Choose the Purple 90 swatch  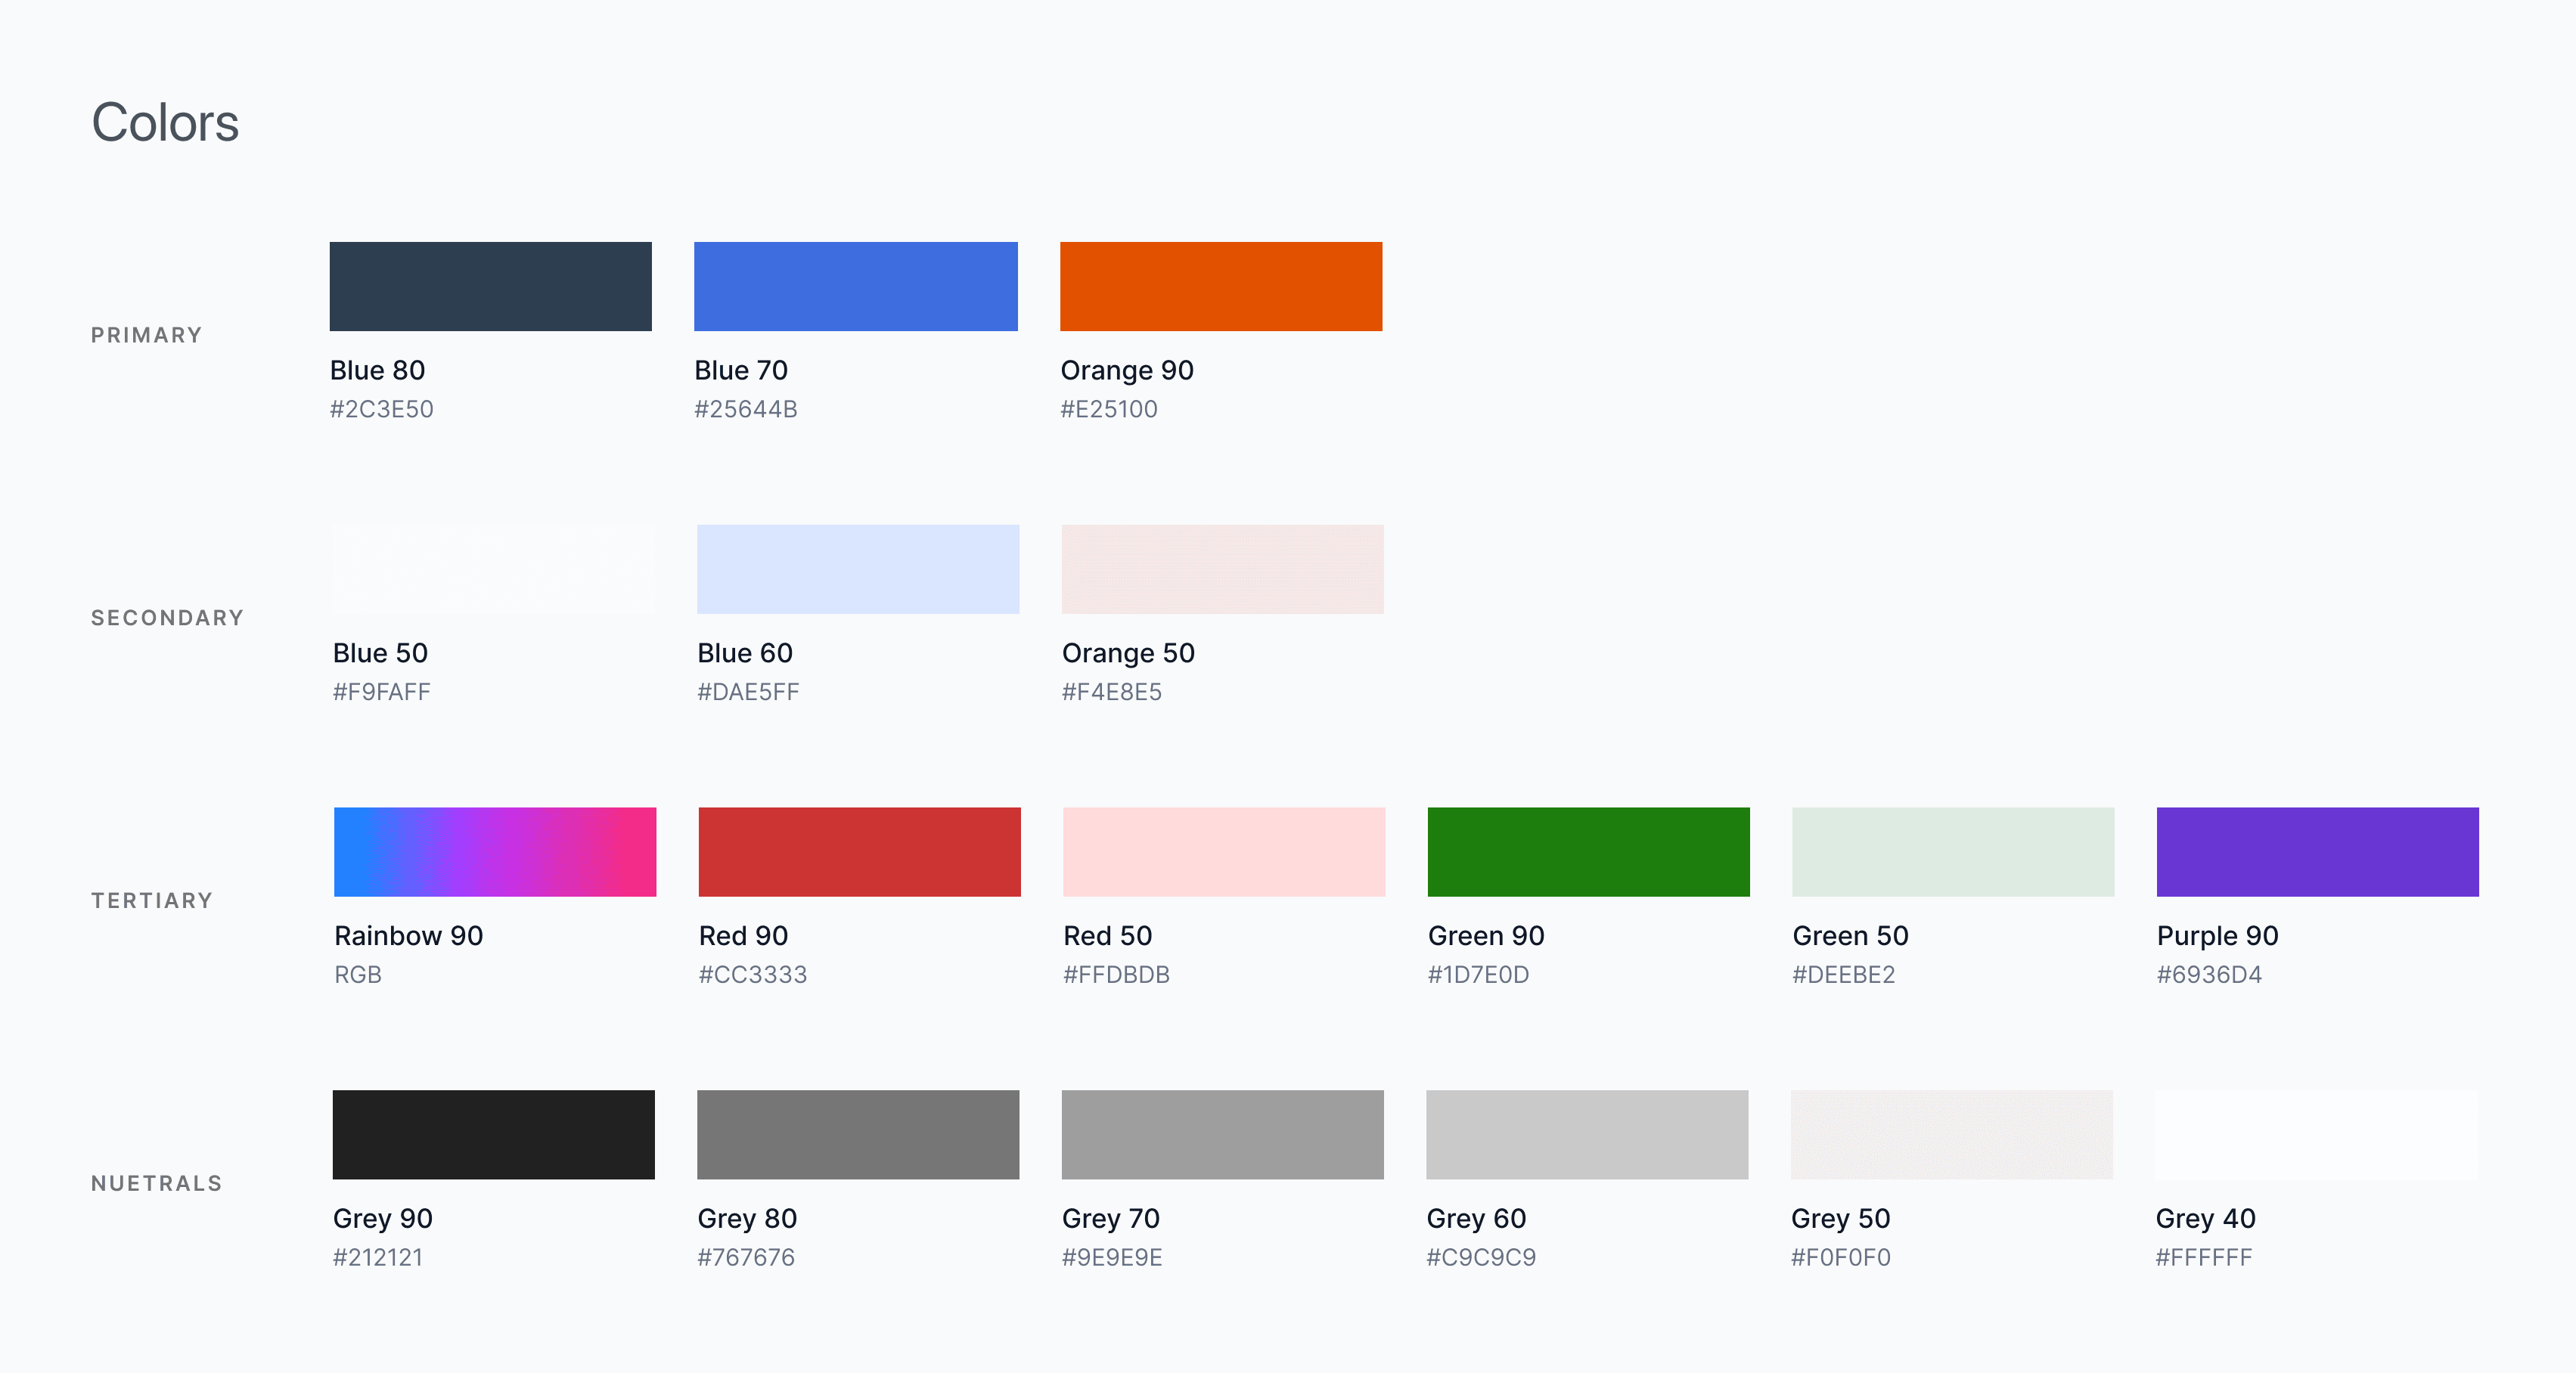pyautogui.click(x=2317, y=851)
